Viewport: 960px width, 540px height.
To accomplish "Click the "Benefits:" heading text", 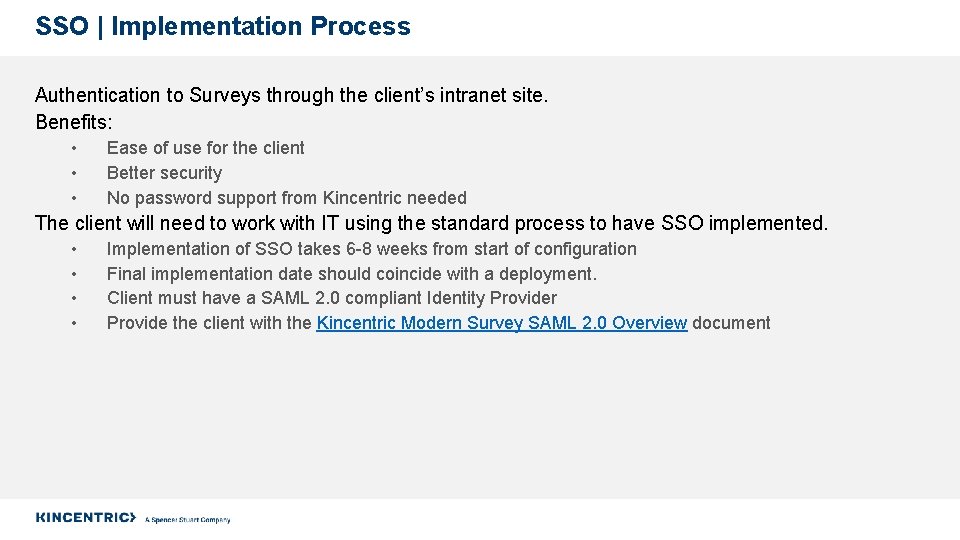I will 74,122.
